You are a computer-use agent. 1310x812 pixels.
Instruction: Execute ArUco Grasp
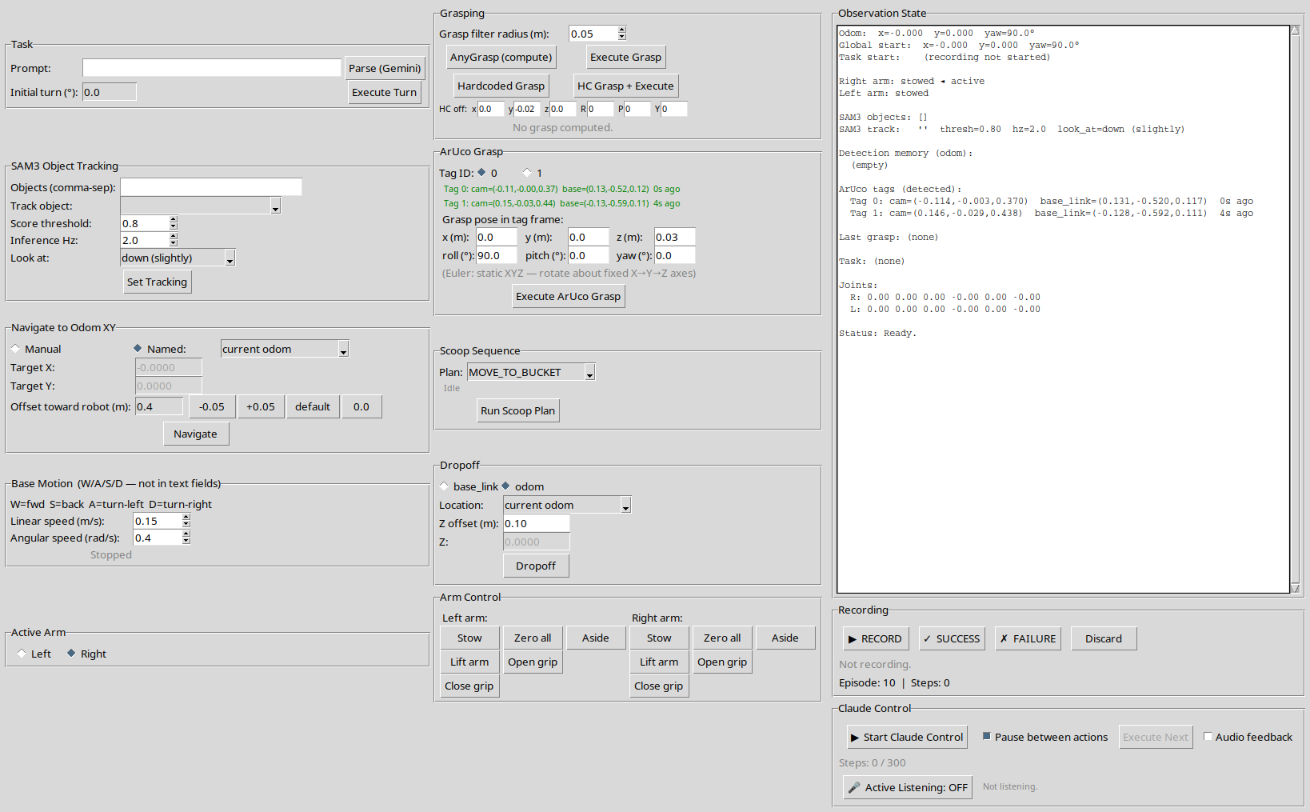pos(568,296)
